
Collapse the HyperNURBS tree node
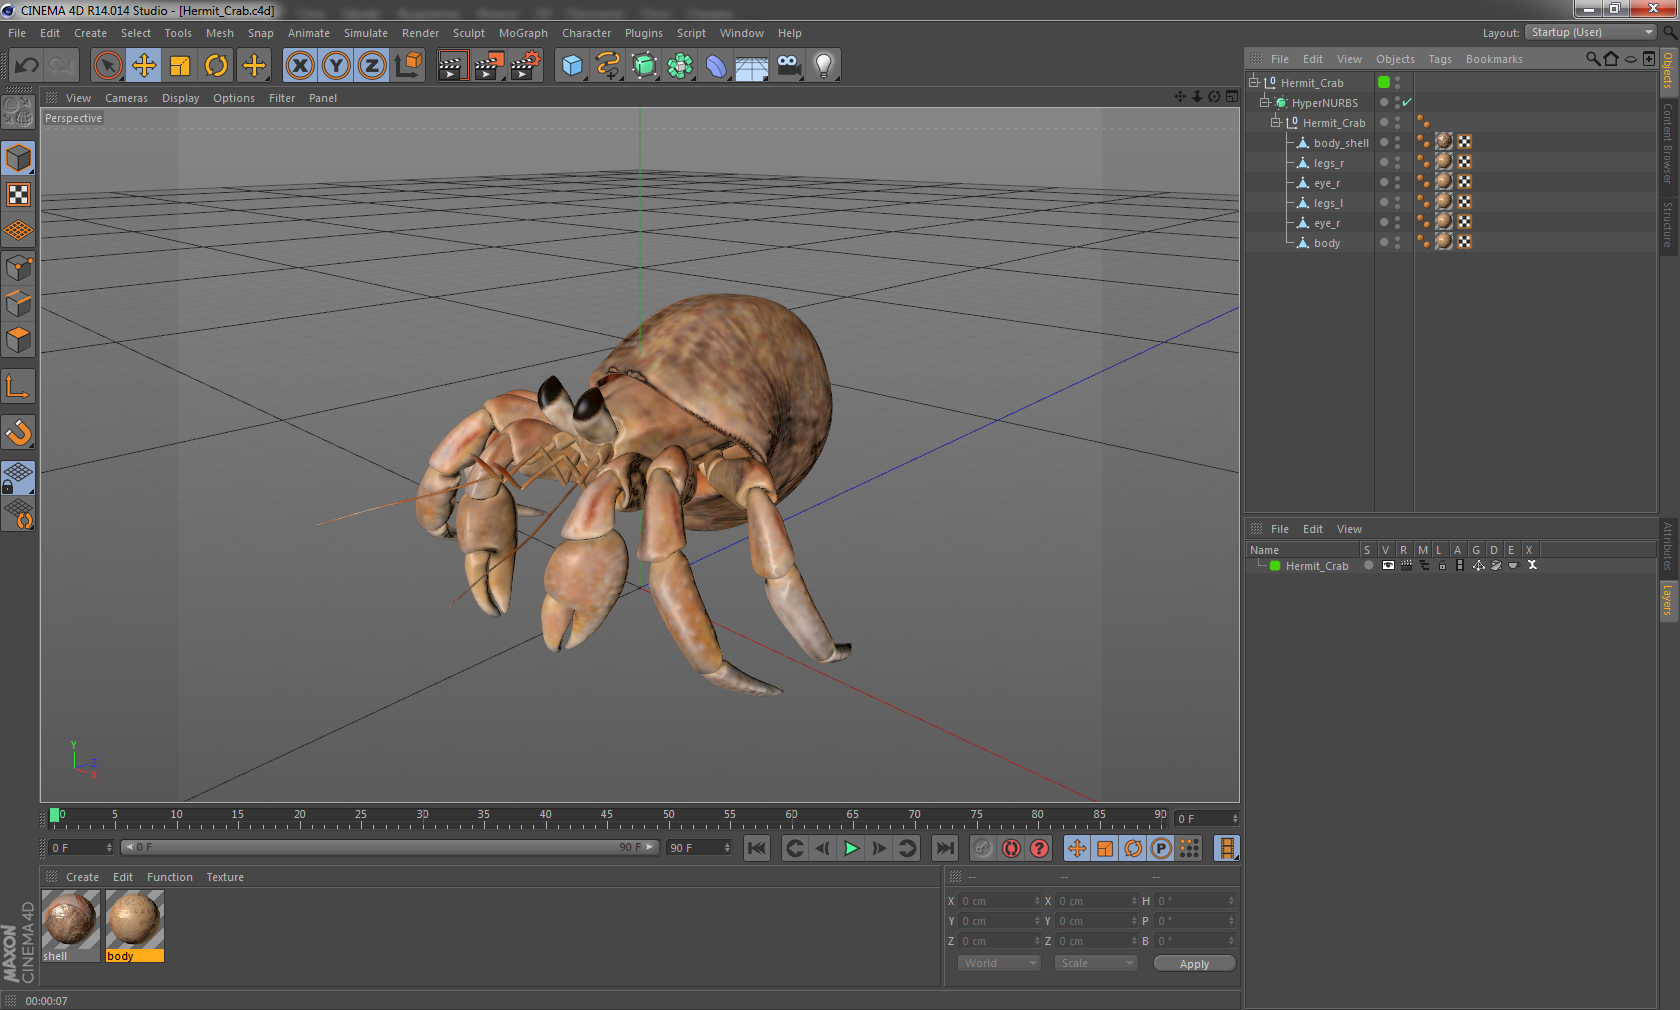[1264, 102]
